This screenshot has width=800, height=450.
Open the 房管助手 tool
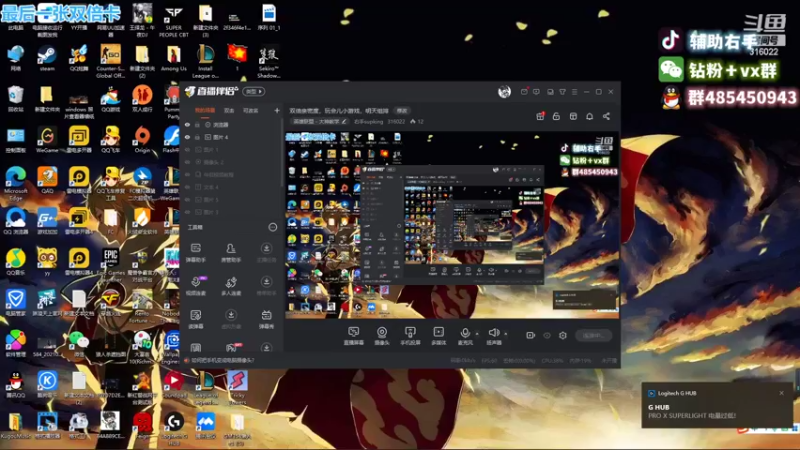(x=231, y=252)
